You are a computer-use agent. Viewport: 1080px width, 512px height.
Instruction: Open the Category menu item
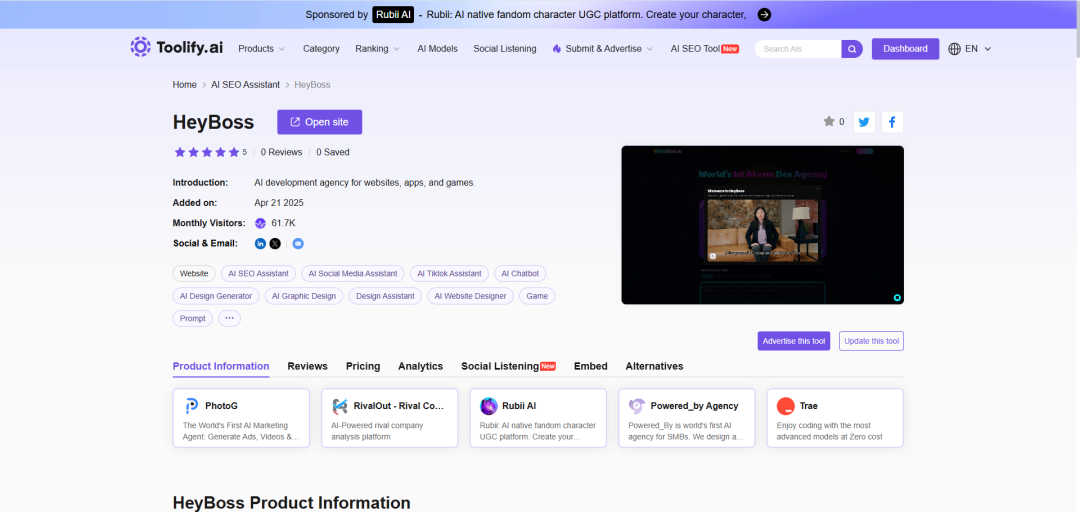(x=321, y=49)
